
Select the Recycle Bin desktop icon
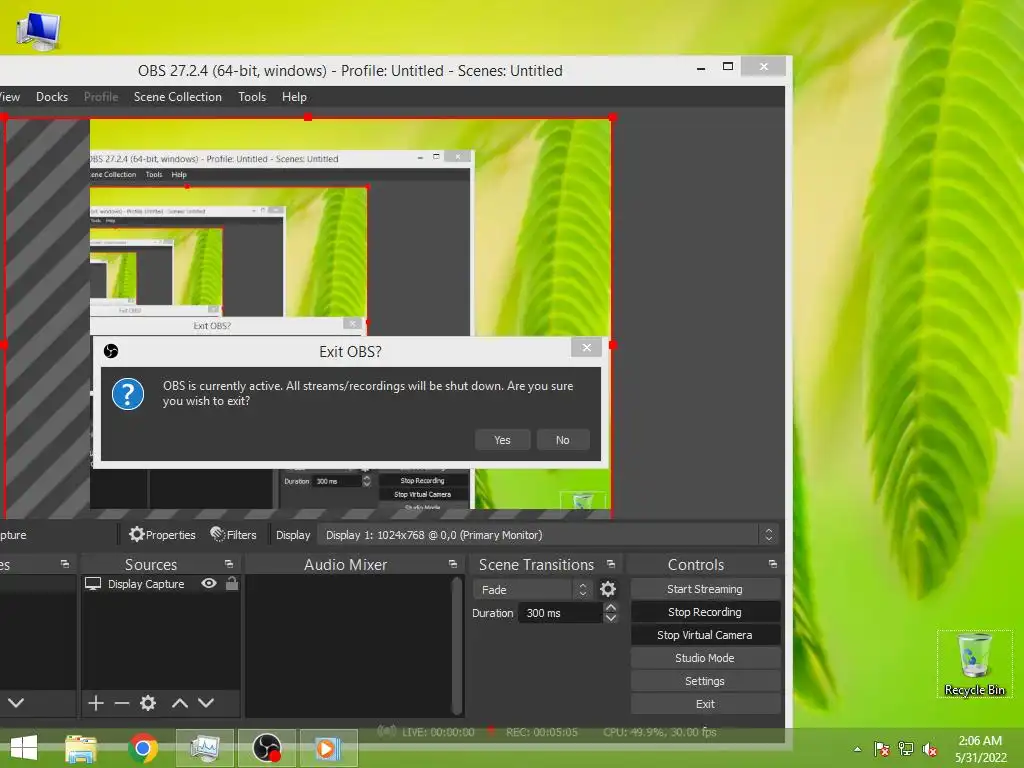[x=974, y=664]
